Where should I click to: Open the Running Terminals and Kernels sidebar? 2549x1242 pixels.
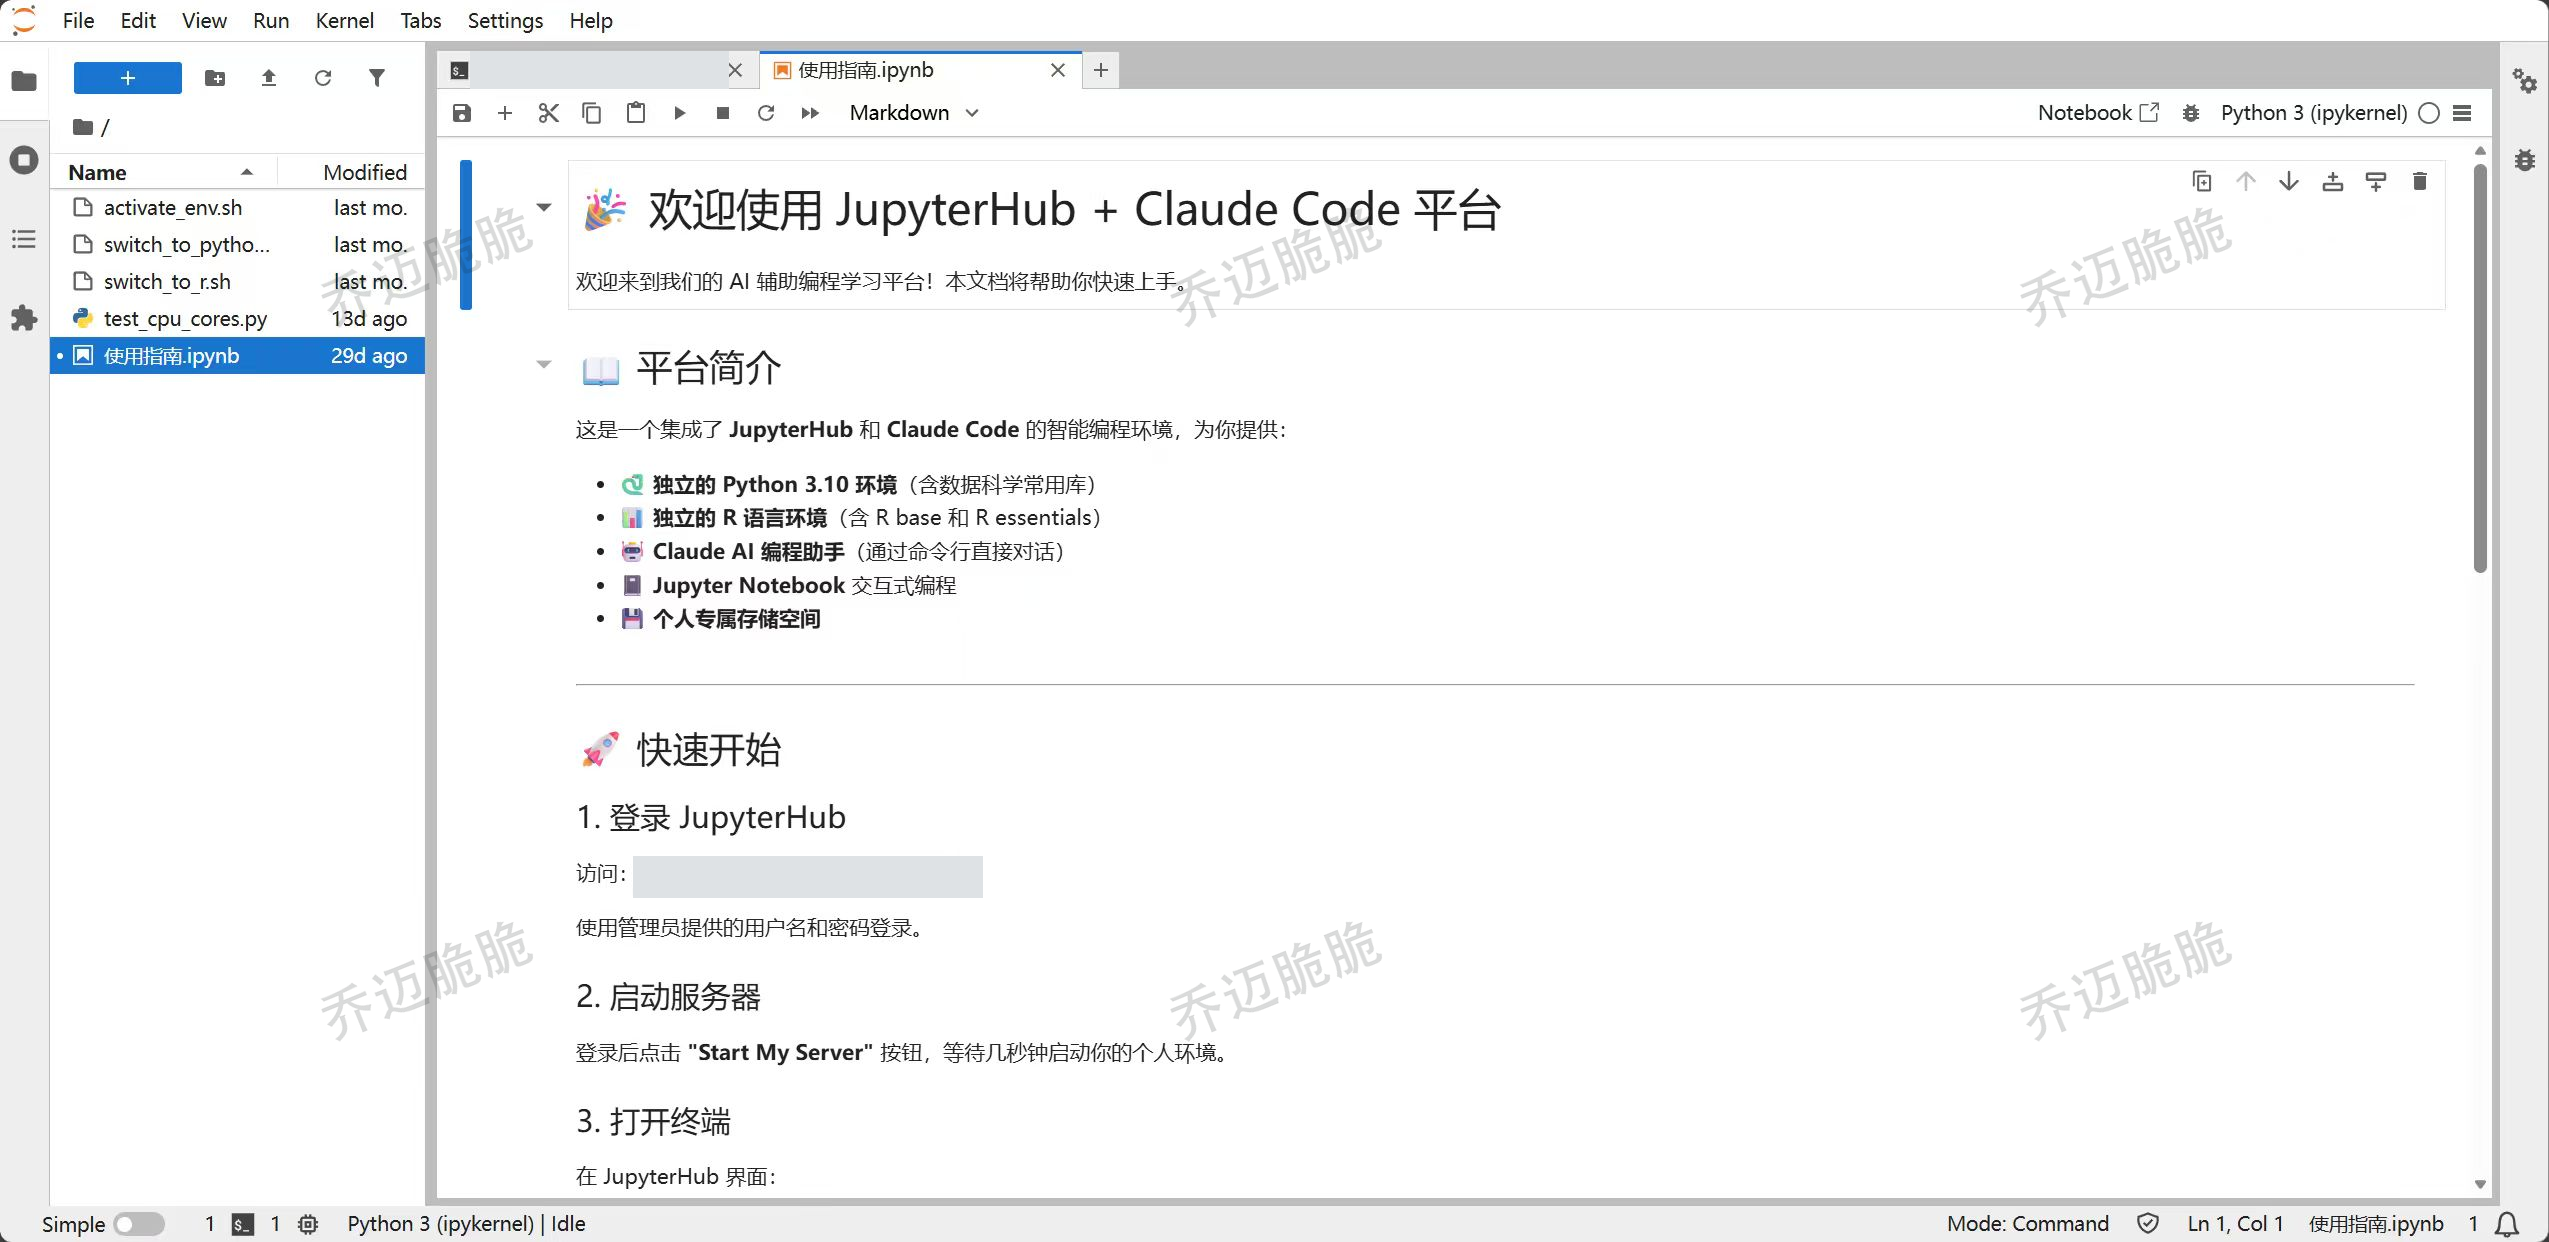point(24,160)
